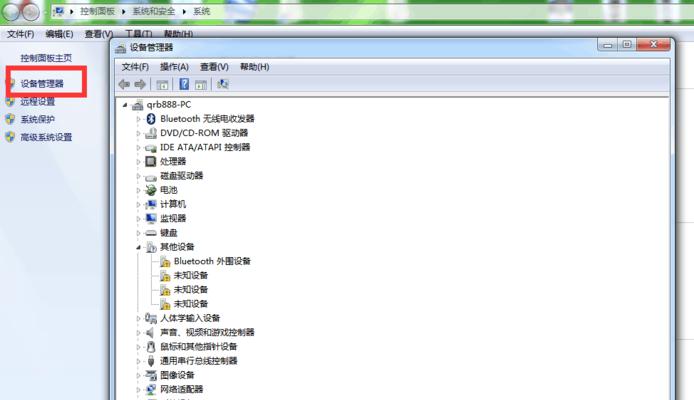694x400 pixels.
Task: Open 高级系统设置 sidebar link
Action: [46, 137]
